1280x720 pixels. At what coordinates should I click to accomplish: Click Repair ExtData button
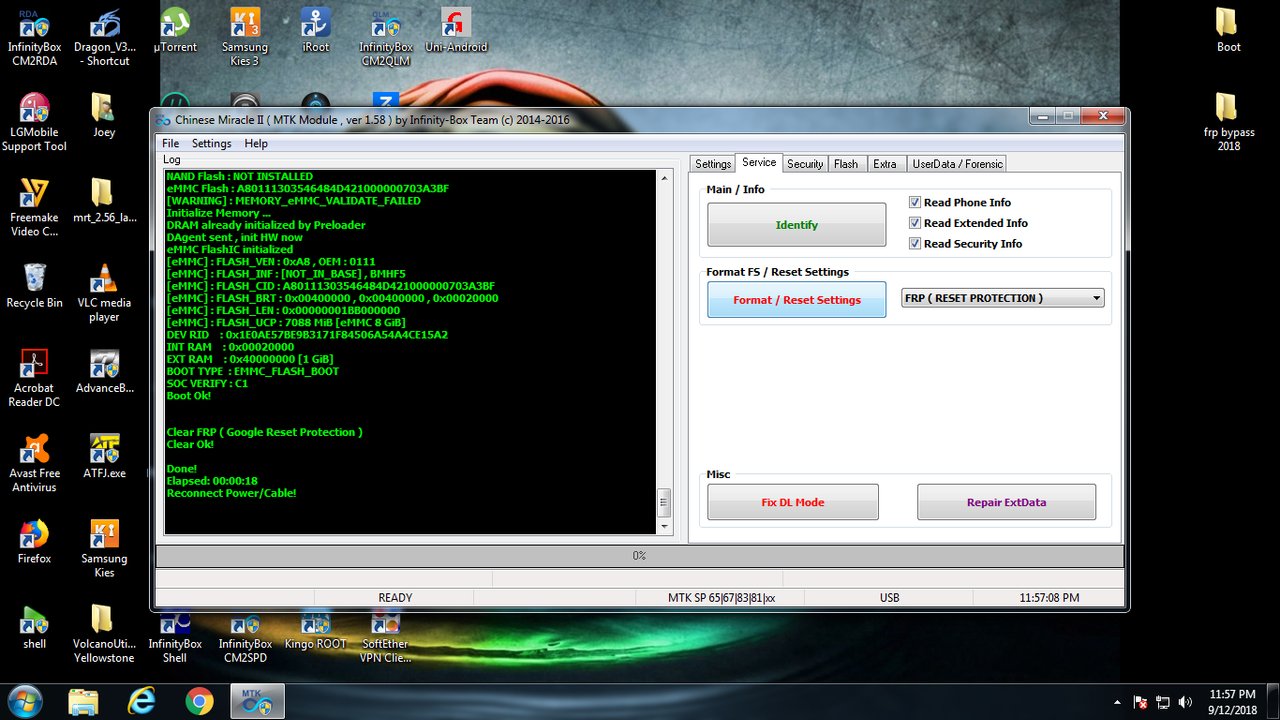pyautogui.click(x=1006, y=502)
